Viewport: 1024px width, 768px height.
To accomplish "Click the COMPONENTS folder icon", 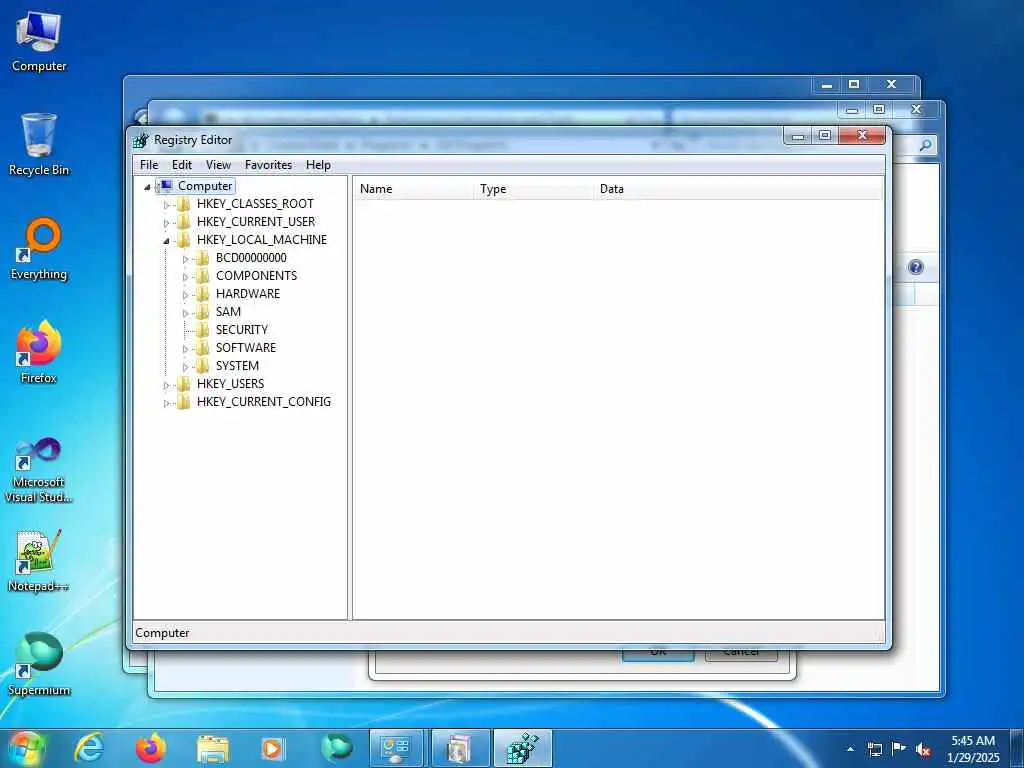I will tap(202, 276).
